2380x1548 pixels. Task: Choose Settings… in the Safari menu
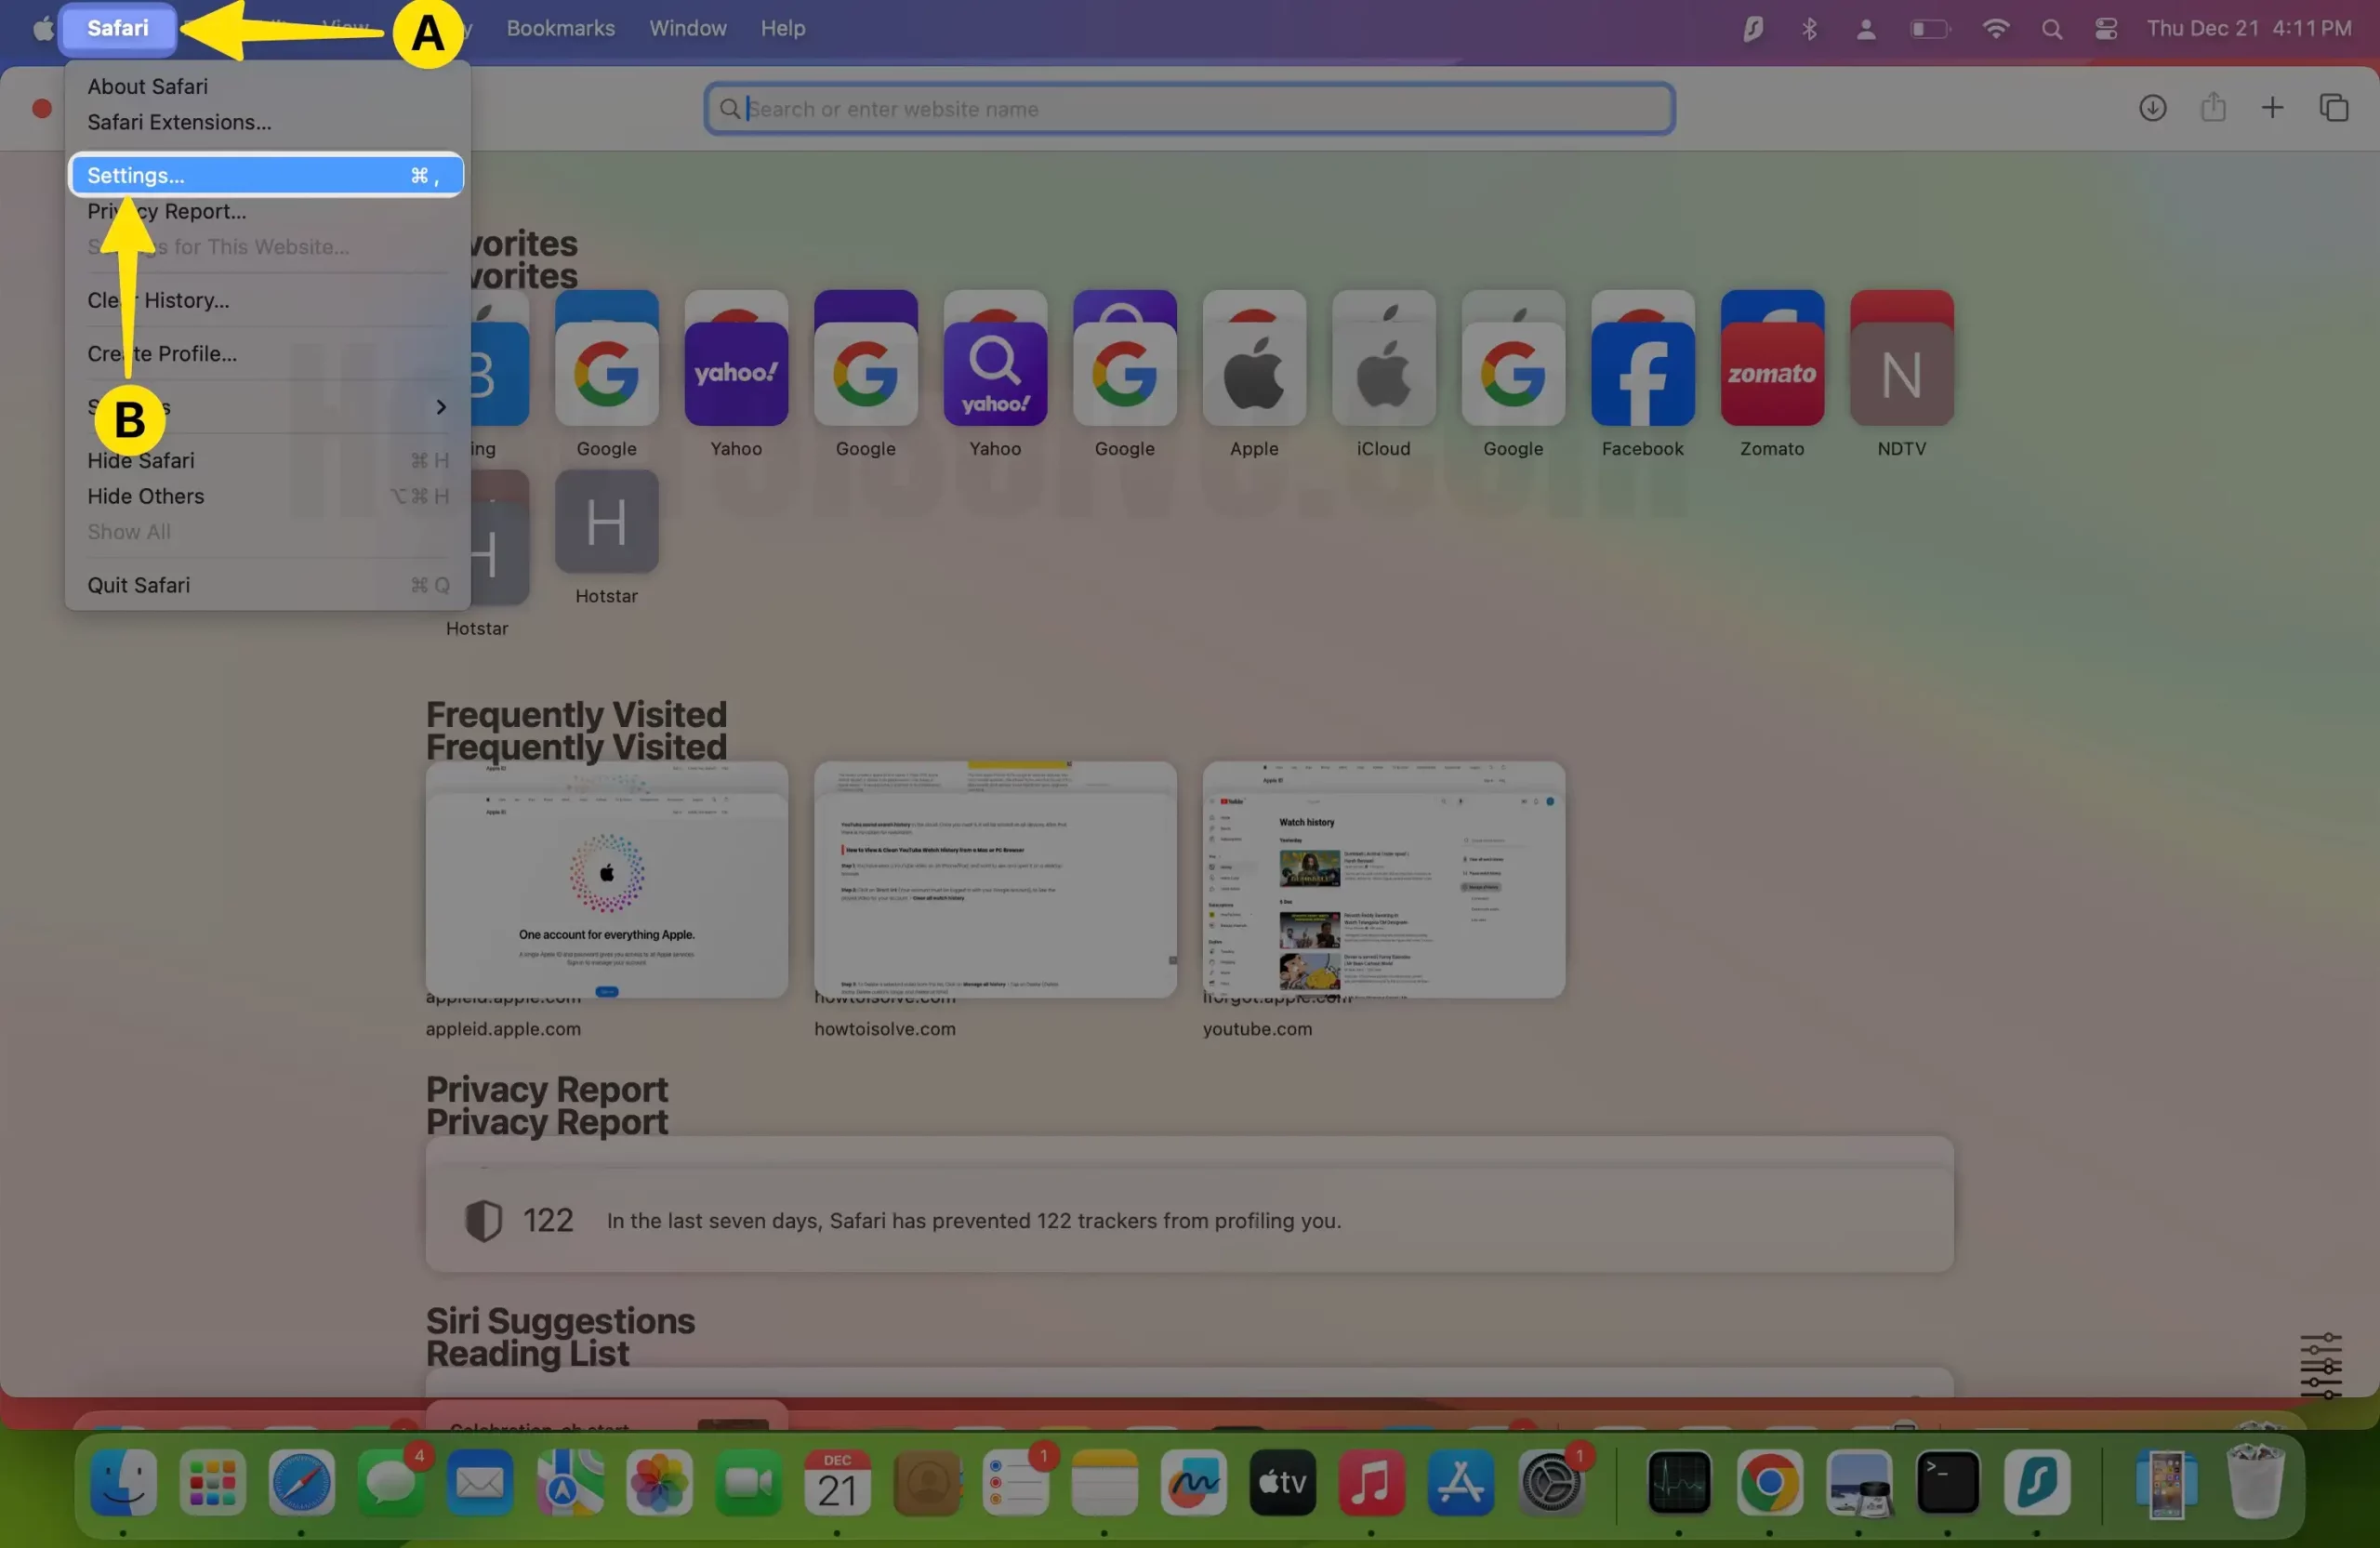pos(266,175)
